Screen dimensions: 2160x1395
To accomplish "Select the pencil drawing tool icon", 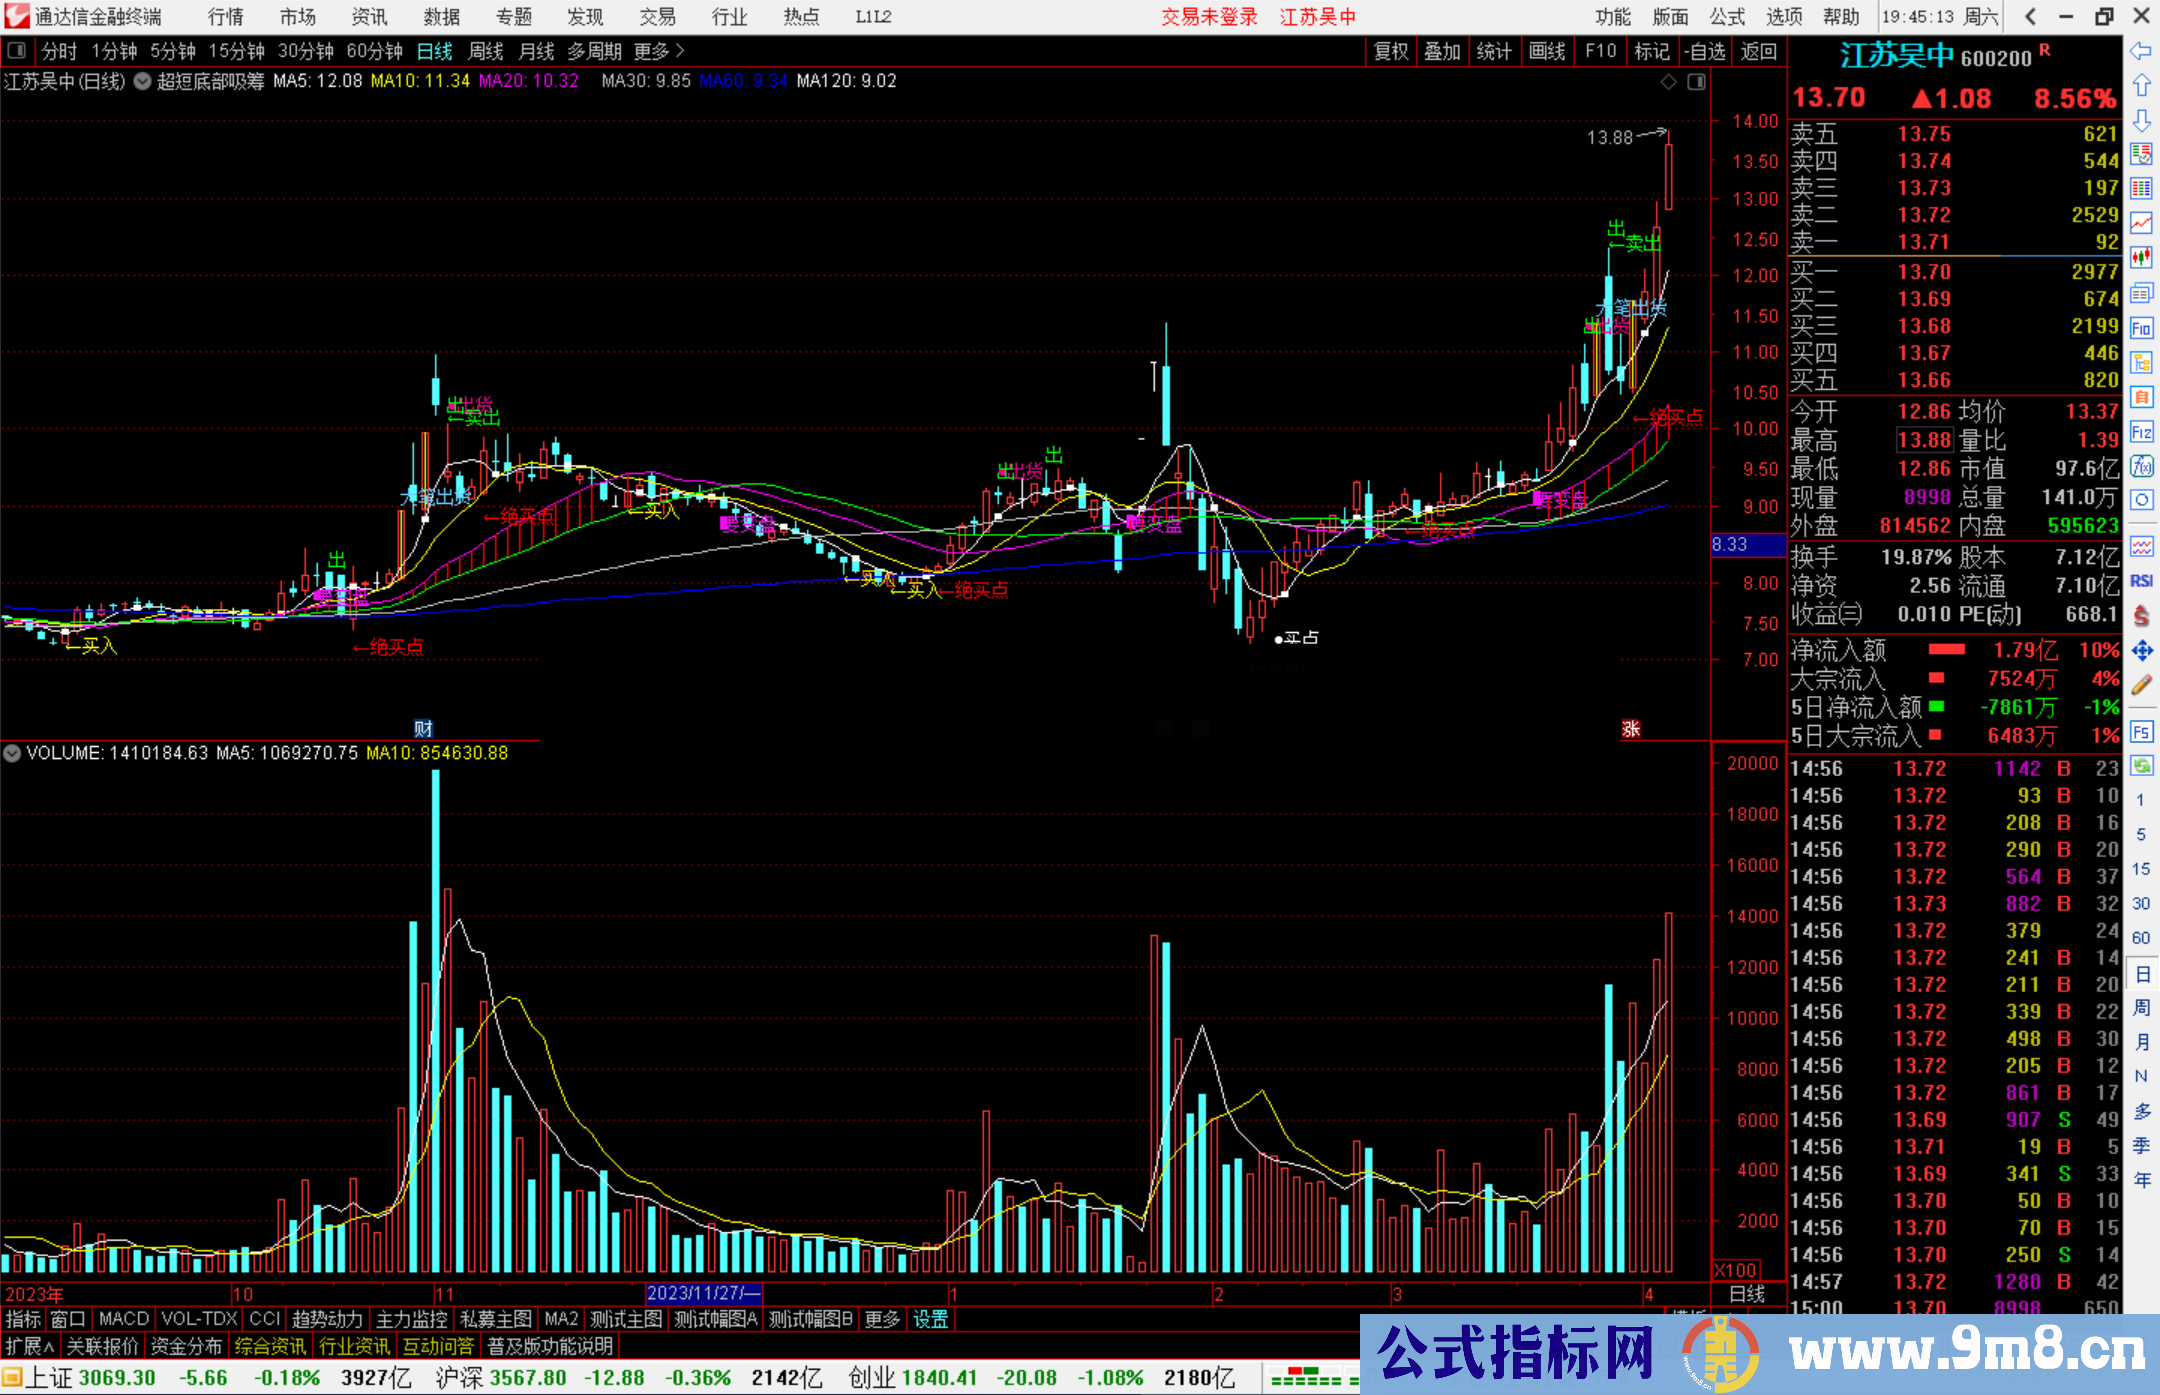I will tap(2141, 686).
